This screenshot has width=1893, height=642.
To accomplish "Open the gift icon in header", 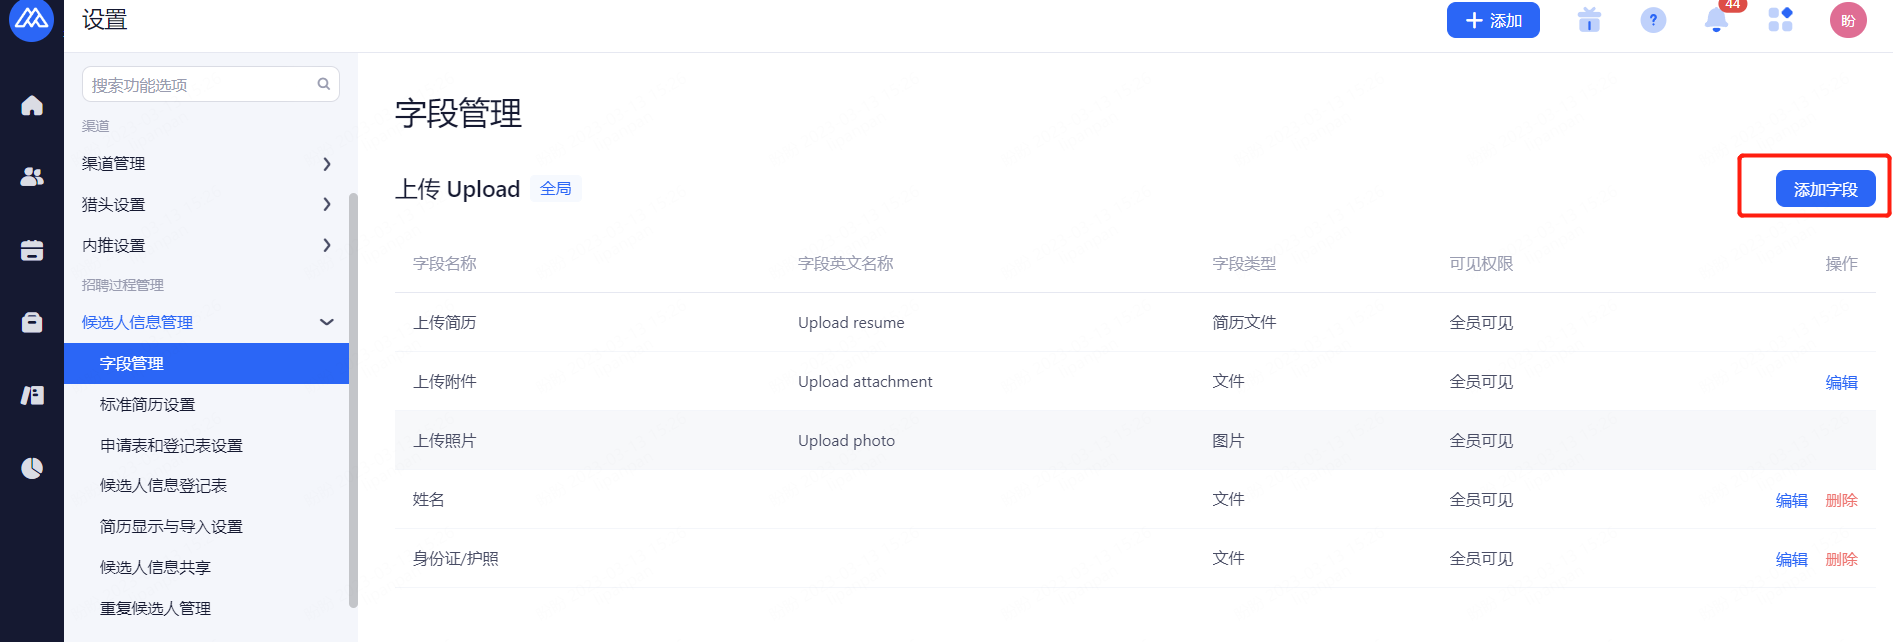I will coord(1589,20).
